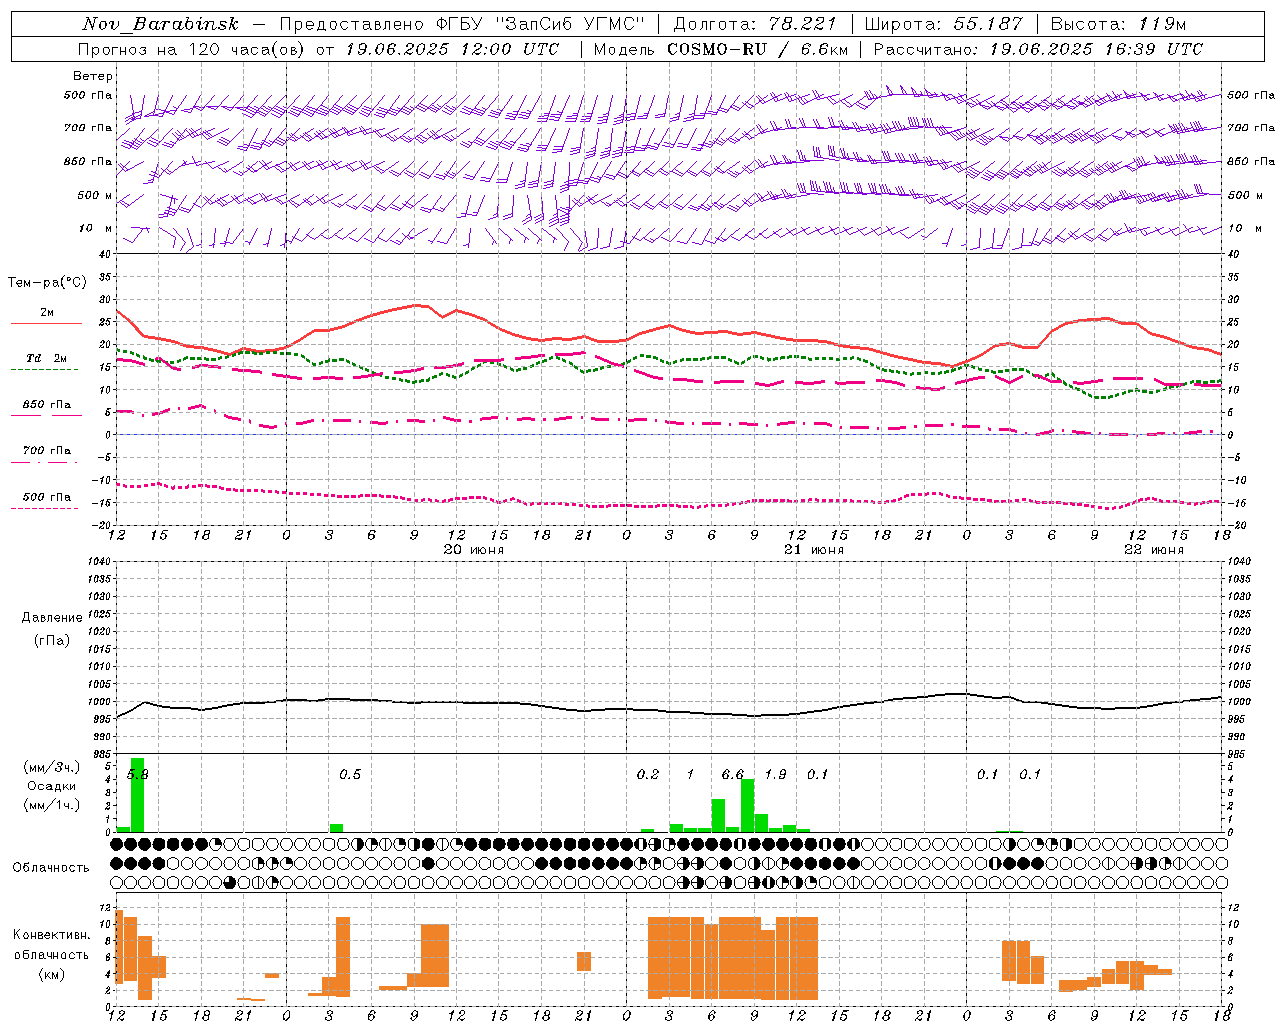1280x1024 pixels.
Task: Click the longitude value Долгота: 78.221
Action: click(x=755, y=24)
